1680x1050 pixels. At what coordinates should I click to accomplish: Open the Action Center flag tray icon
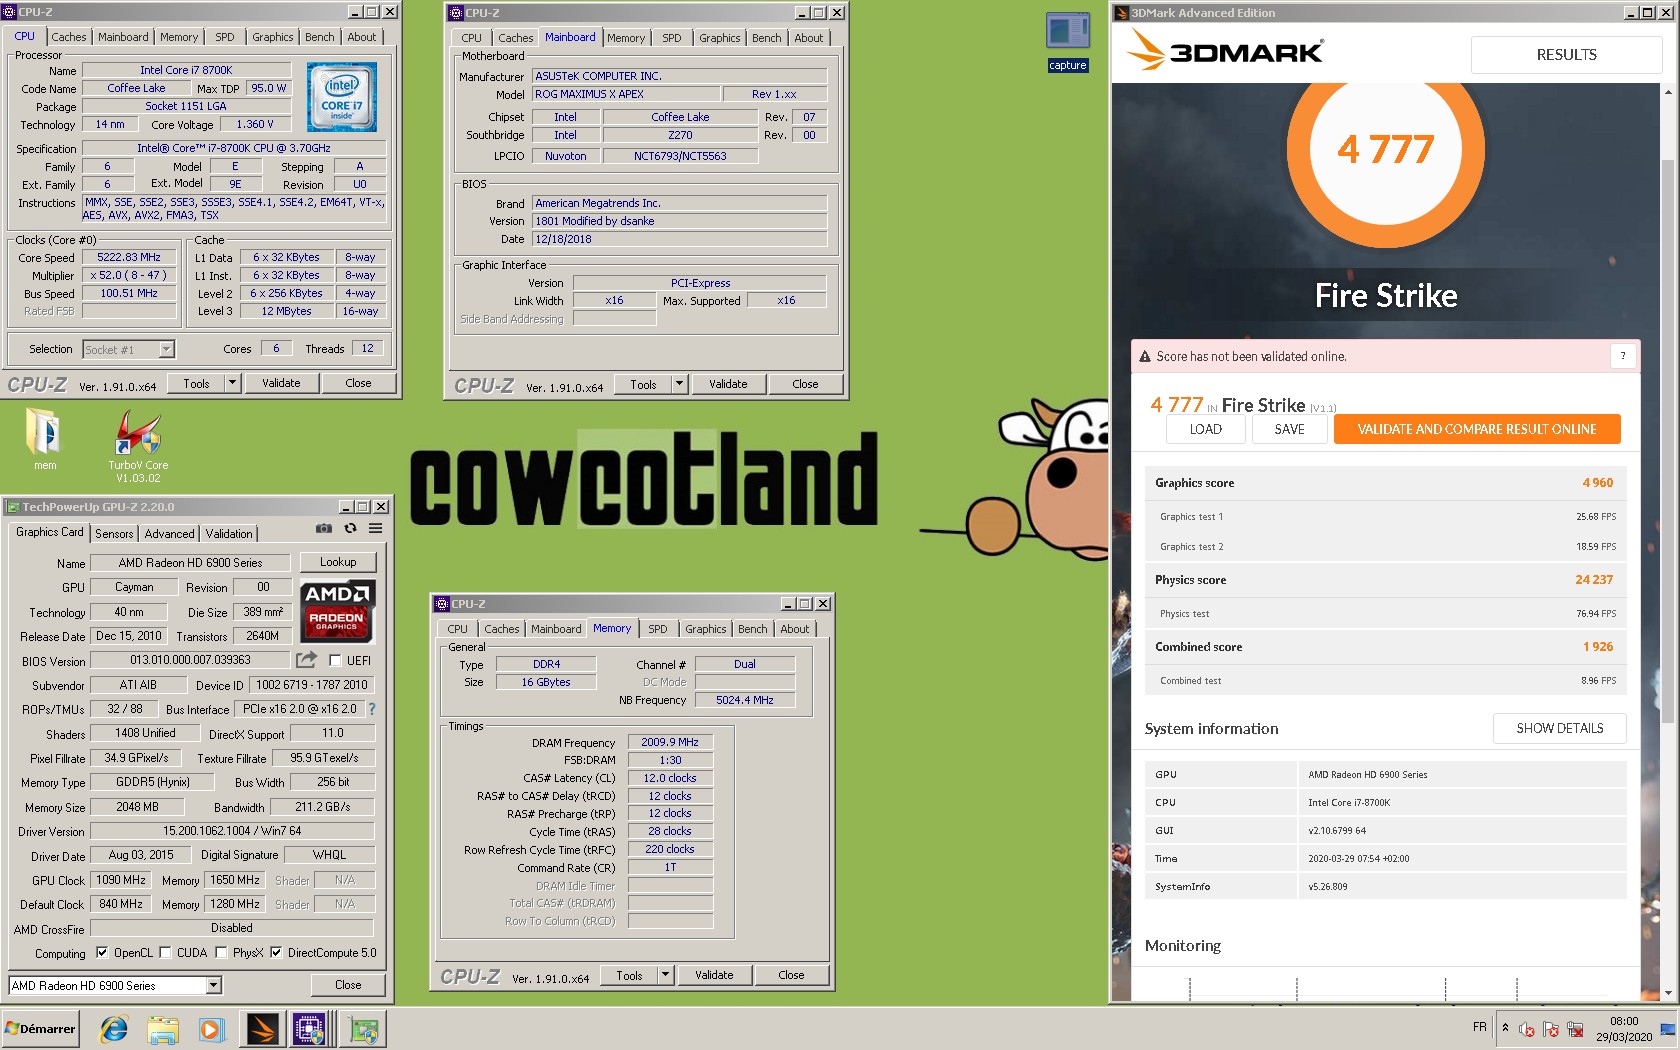click(x=1551, y=1029)
